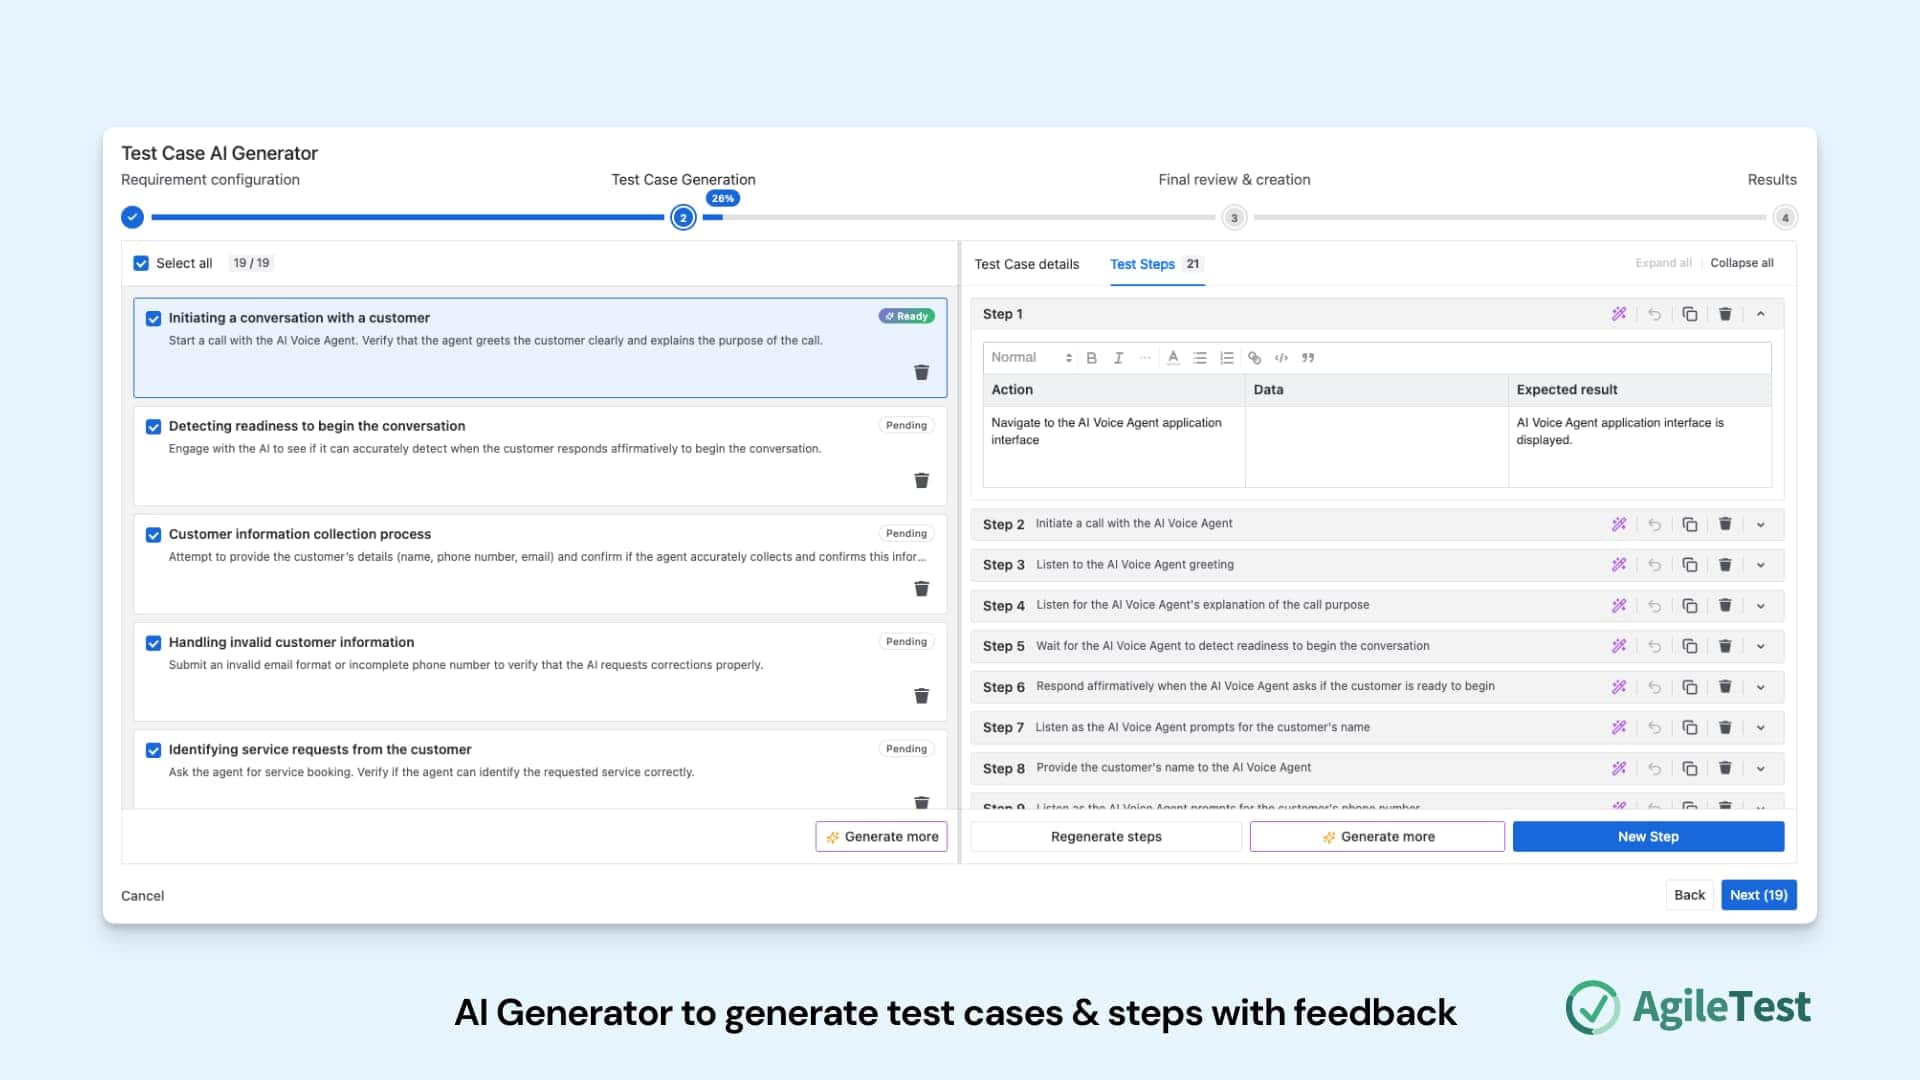Click Generate more under the test steps
1920x1080 pixels.
click(1377, 837)
